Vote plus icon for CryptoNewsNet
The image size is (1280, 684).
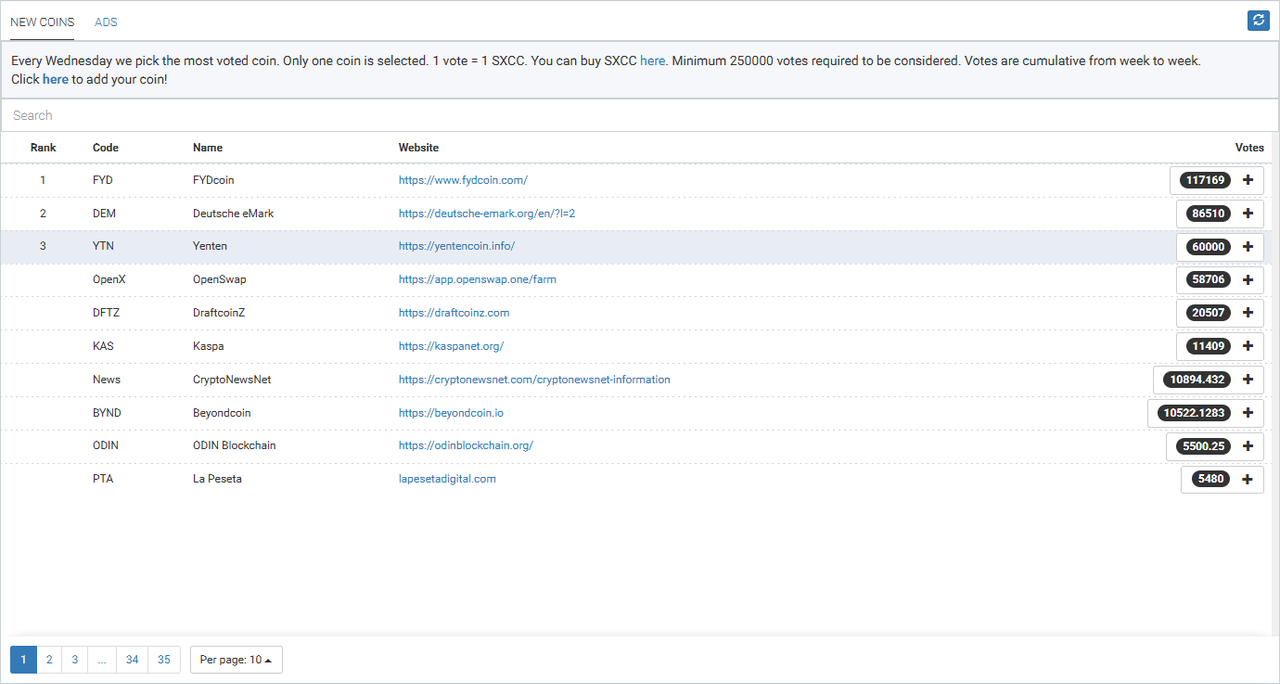tap(1247, 380)
